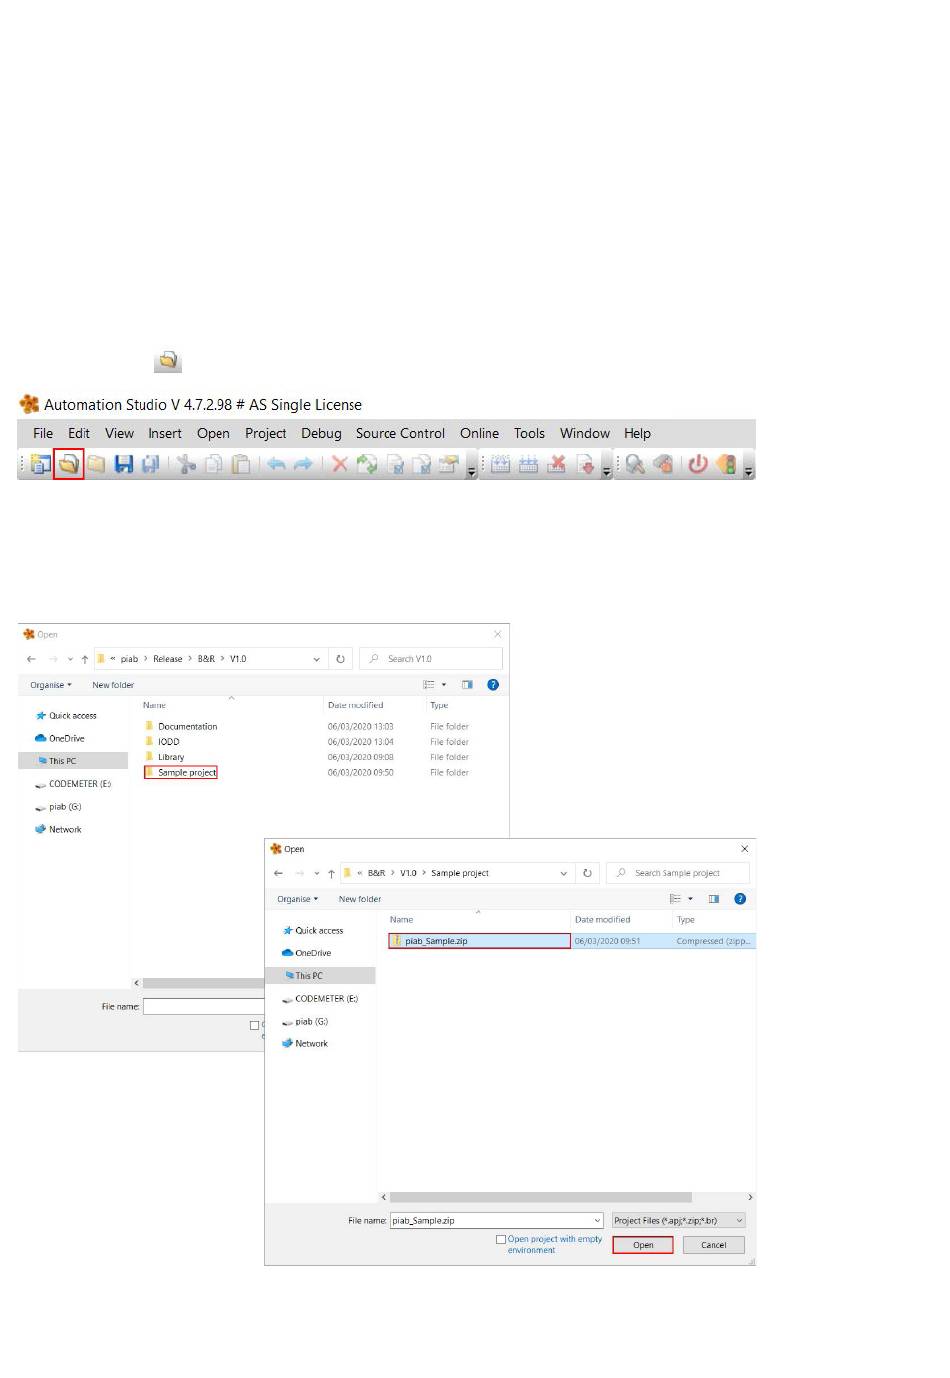
Task: Click the Redo arrow toolbar icon
Action: [303, 464]
